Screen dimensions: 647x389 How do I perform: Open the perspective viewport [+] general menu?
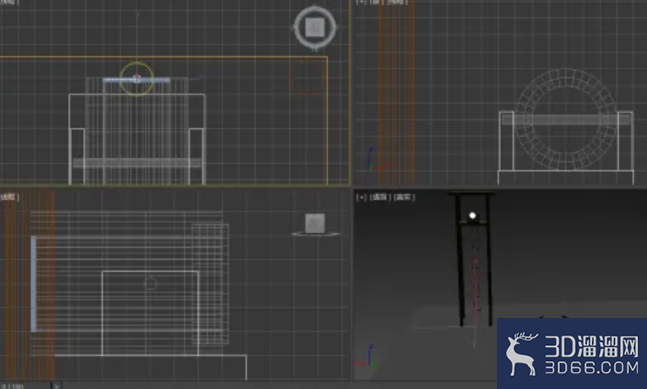pos(361,197)
